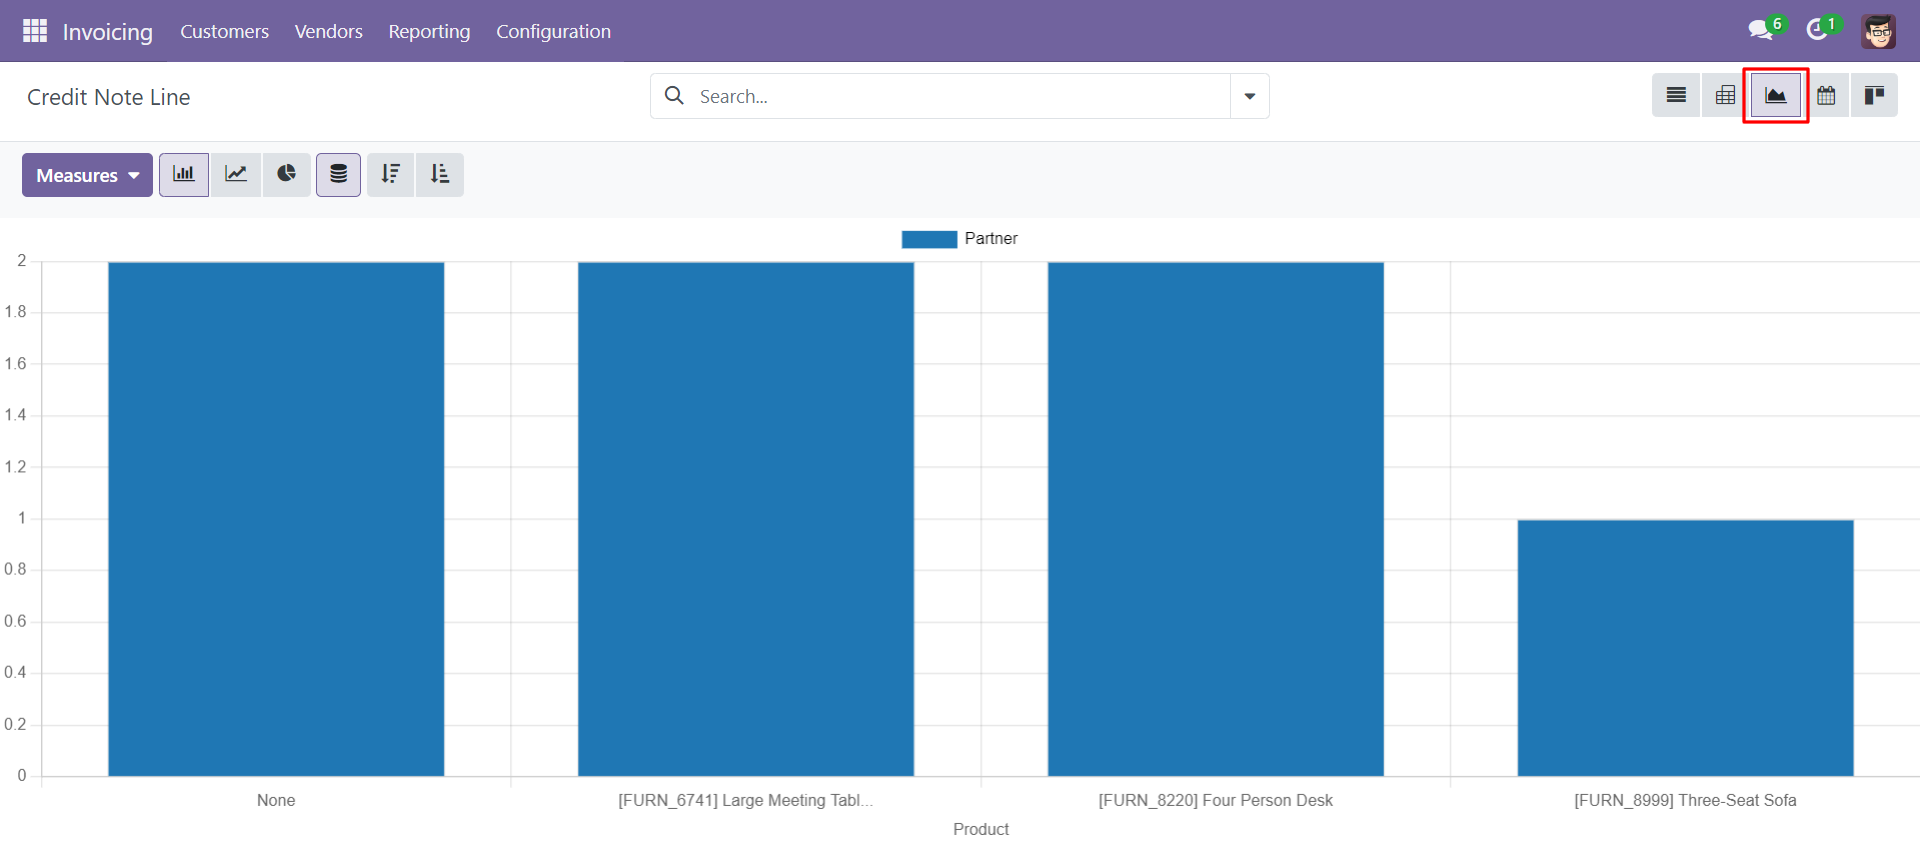
Task: Sort chart in ascending order
Action: (440, 175)
